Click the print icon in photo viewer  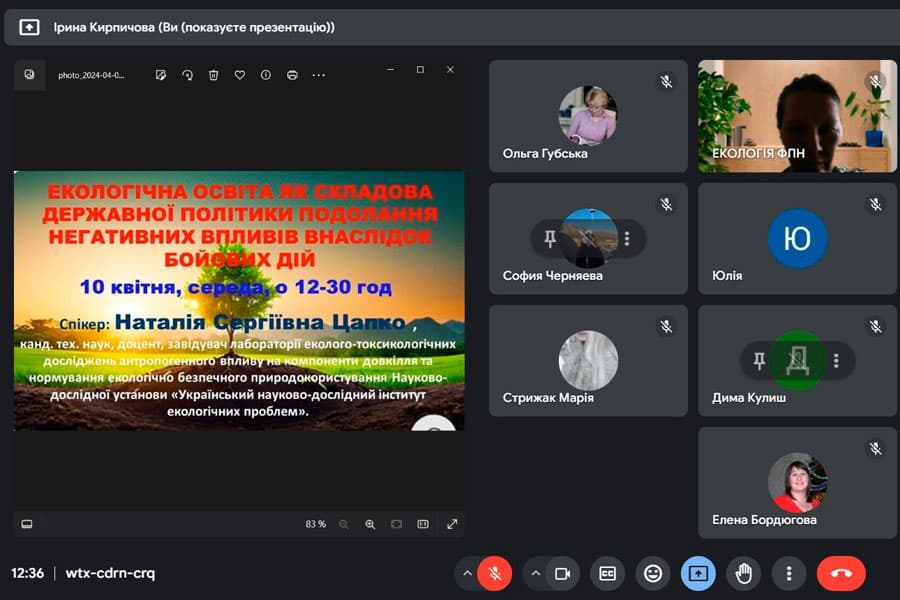(292, 75)
